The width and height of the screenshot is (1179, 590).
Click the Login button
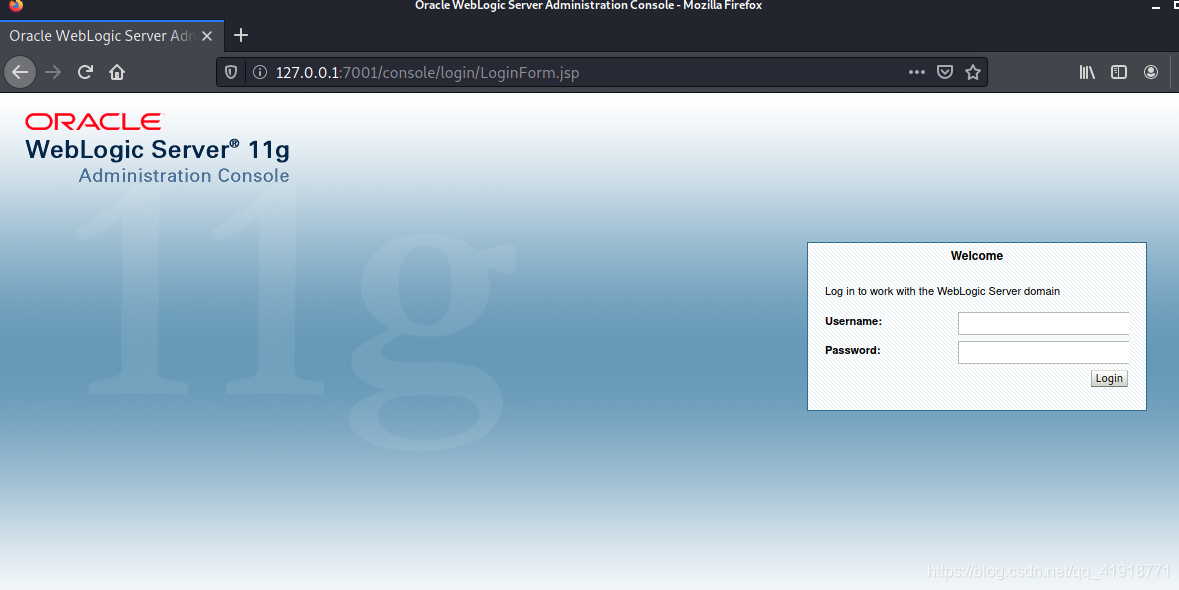[1109, 378]
